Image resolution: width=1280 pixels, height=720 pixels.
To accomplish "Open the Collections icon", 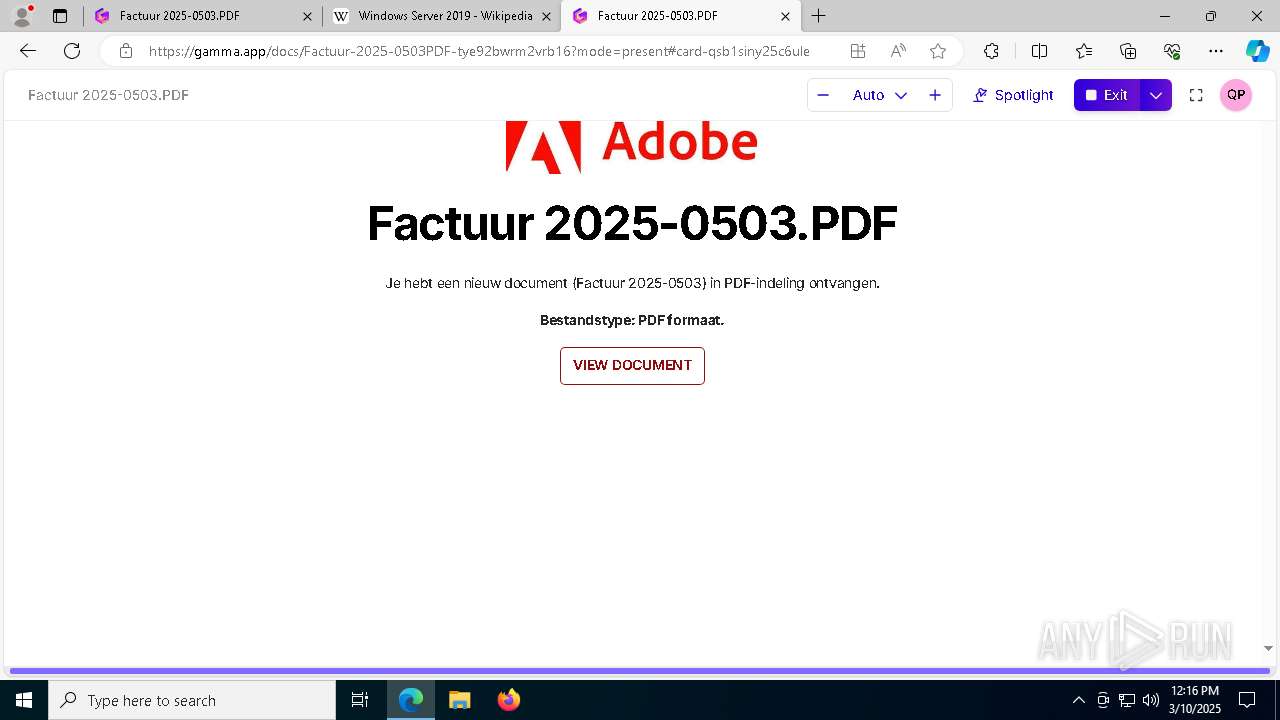I will pos(1128,51).
